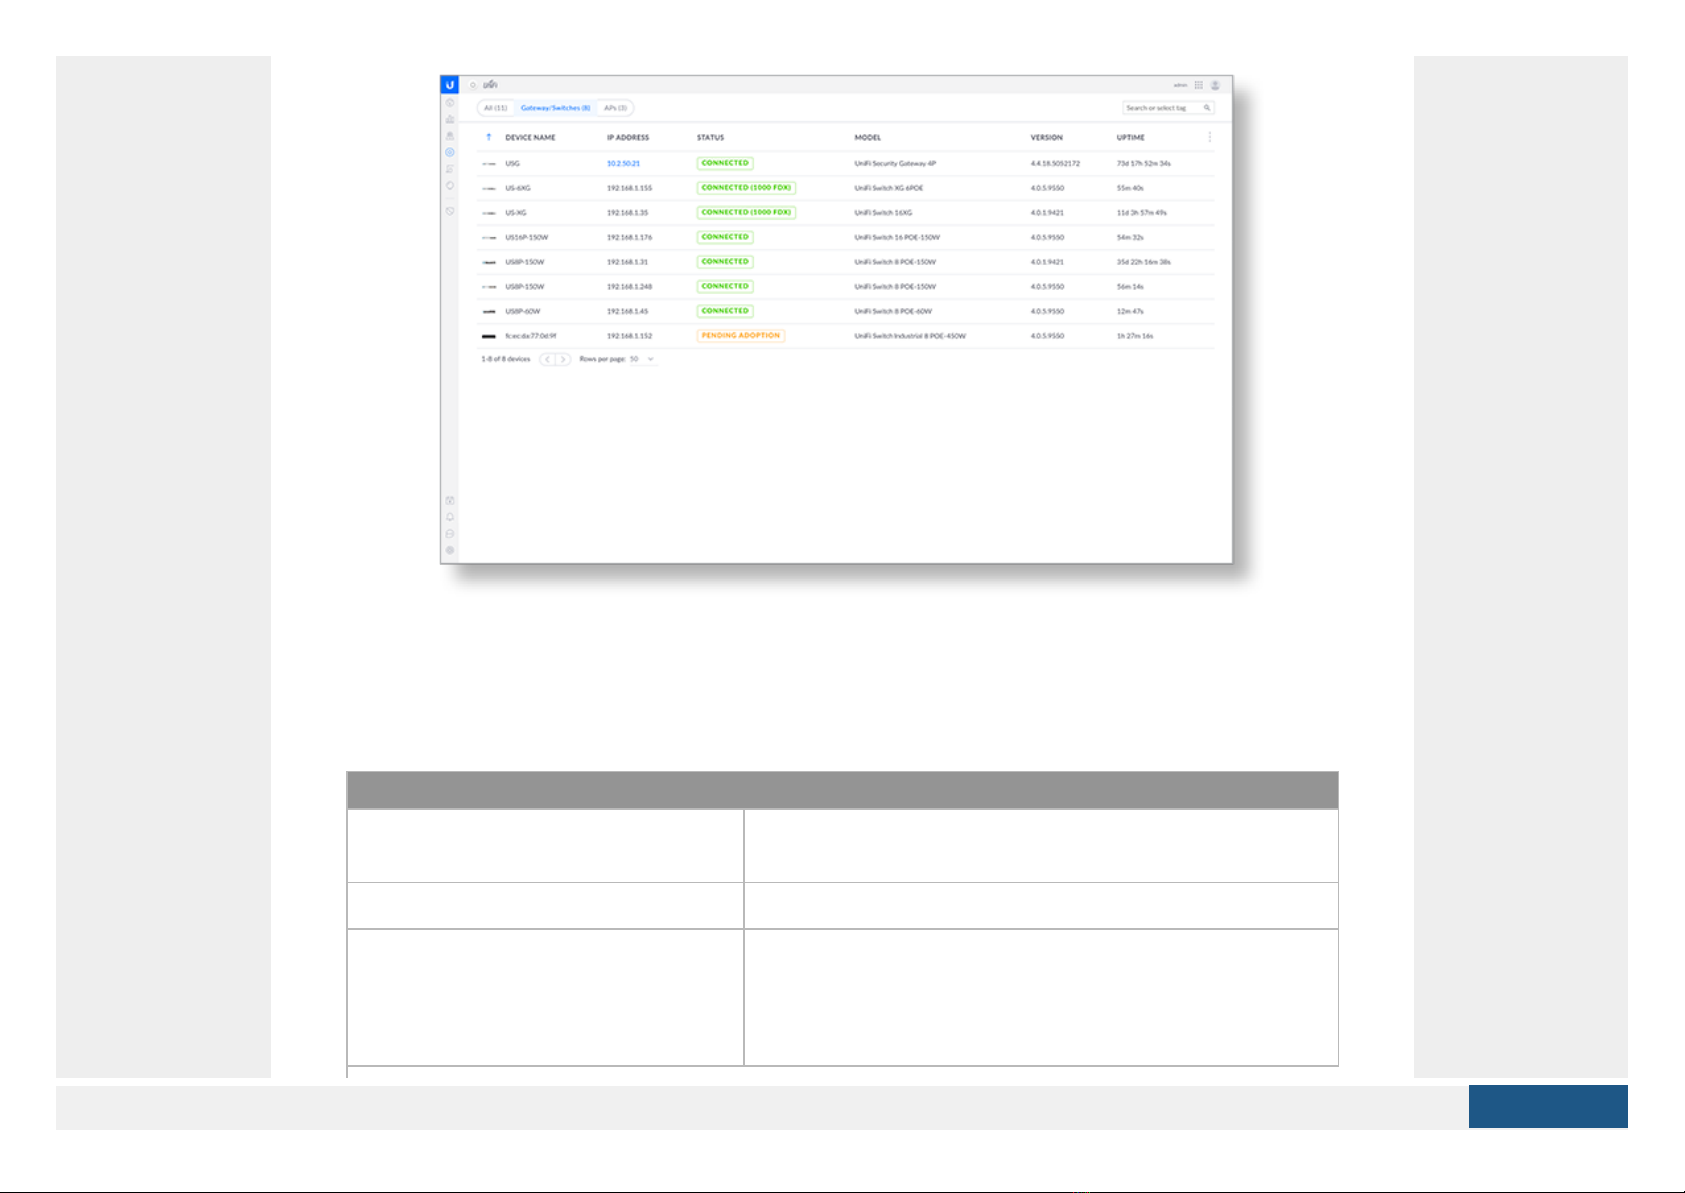Sort by the VERSION column header
Image resolution: width=1685 pixels, height=1193 pixels.
click(1047, 137)
